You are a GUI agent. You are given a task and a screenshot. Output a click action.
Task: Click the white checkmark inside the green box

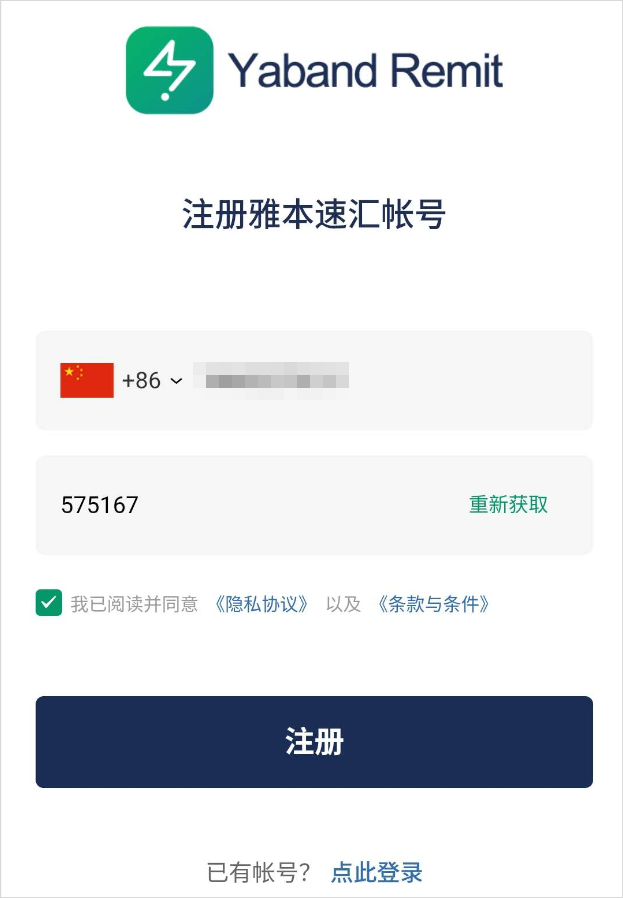click(x=49, y=603)
